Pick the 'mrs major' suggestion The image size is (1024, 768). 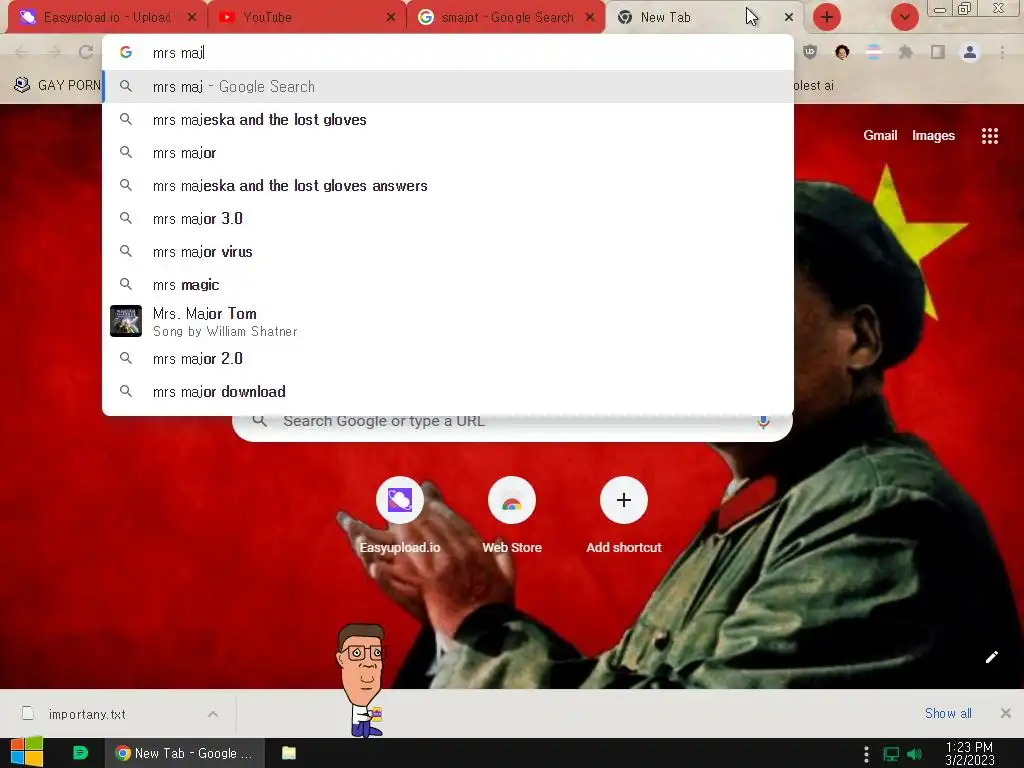tap(448, 153)
